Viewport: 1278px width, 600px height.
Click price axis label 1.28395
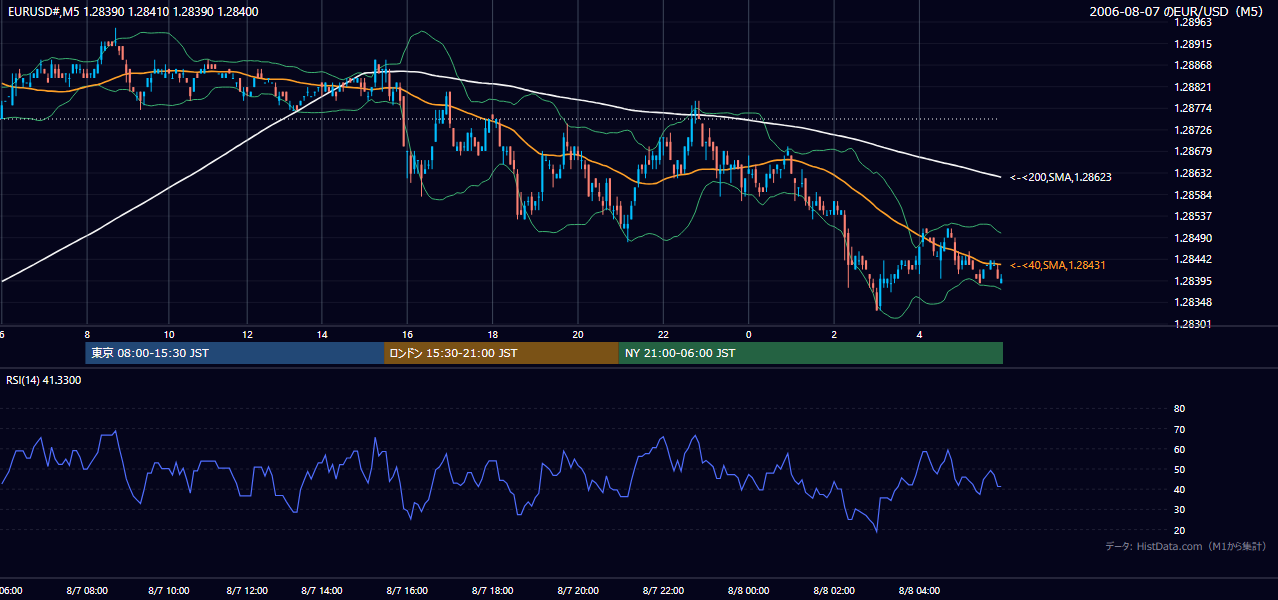pos(1191,281)
